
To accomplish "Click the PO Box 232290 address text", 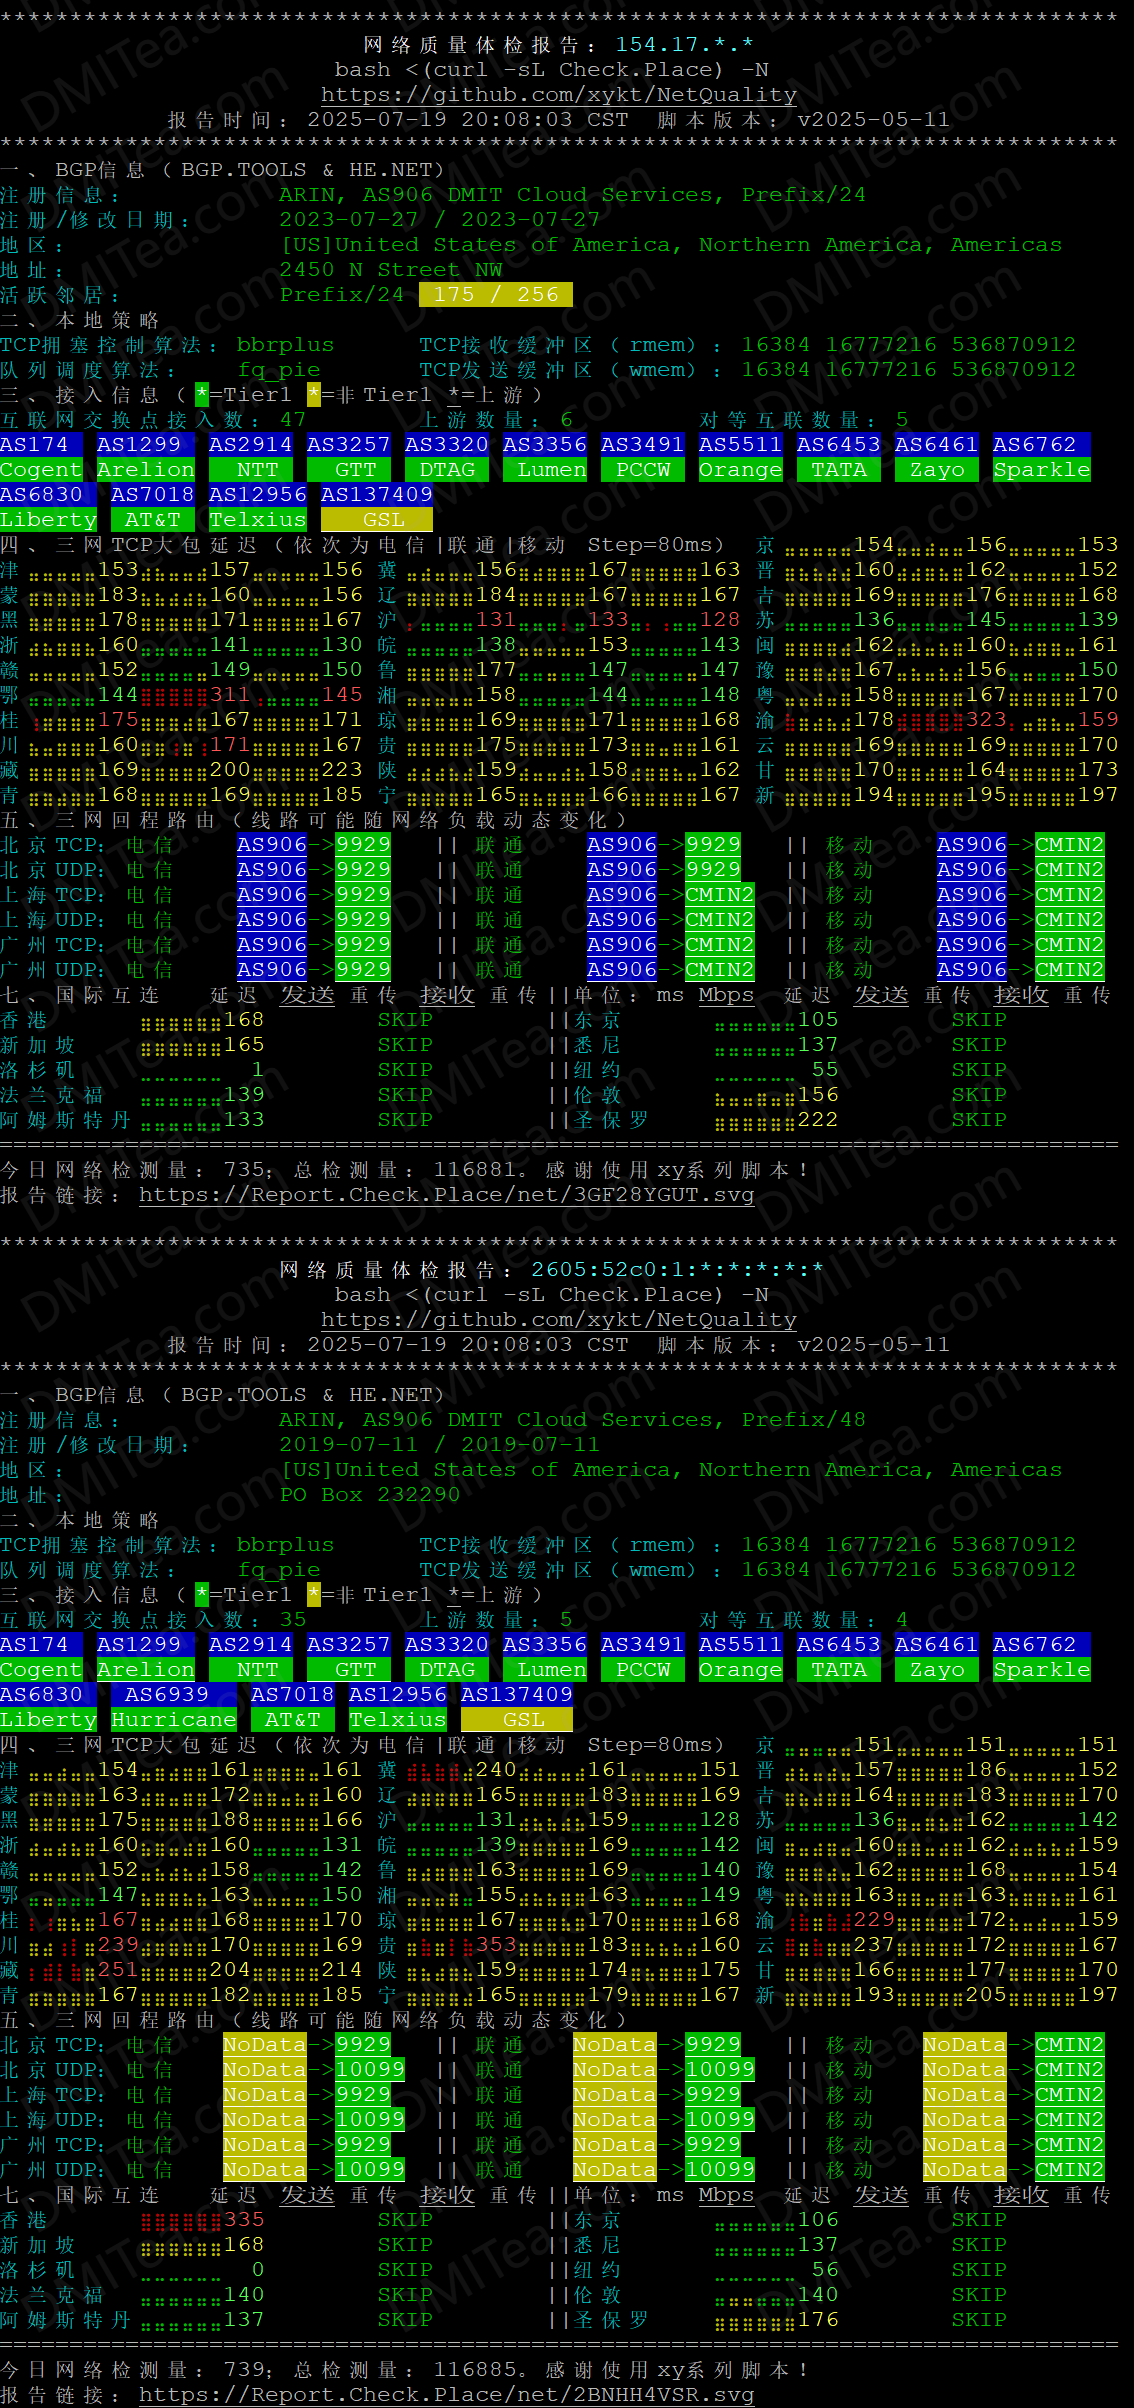I will [x=369, y=1495].
